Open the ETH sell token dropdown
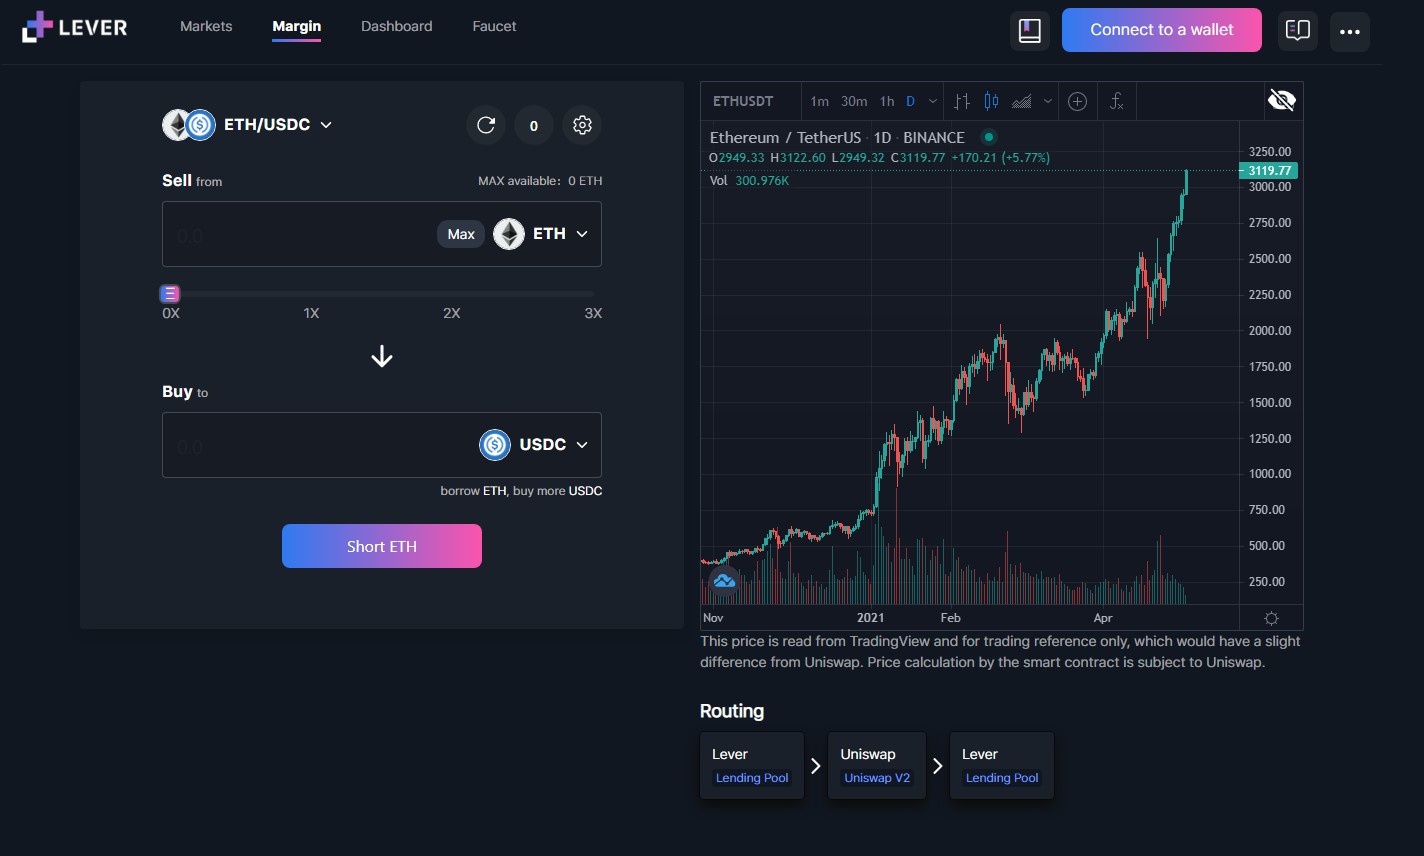1424x856 pixels. pyautogui.click(x=541, y=234)
